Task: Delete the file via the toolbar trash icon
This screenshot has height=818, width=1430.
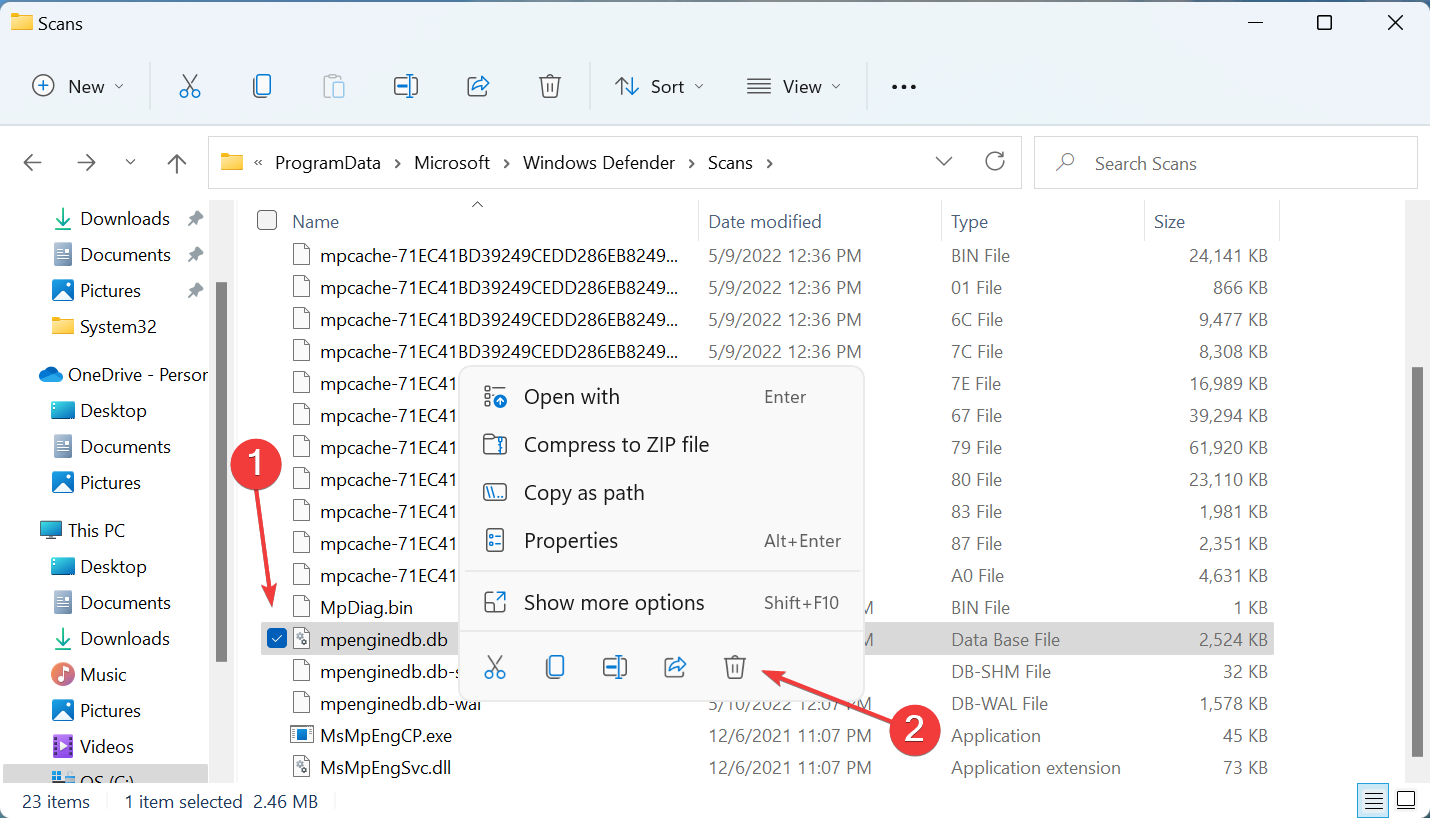Action: [x=550, y=86]
